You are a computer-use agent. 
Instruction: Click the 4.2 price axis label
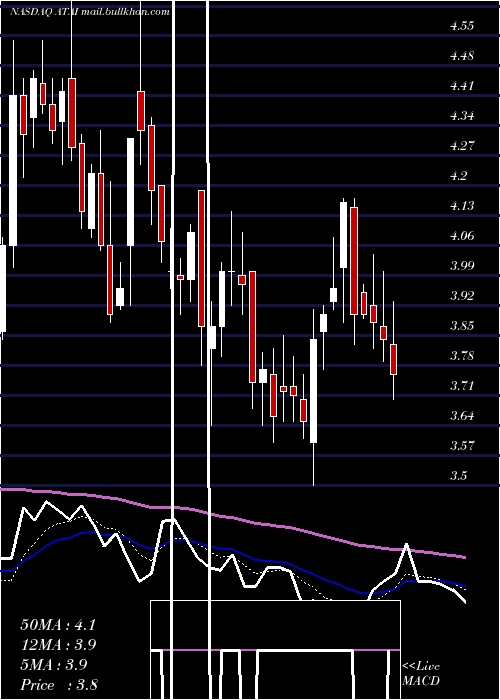coord(459,176)
